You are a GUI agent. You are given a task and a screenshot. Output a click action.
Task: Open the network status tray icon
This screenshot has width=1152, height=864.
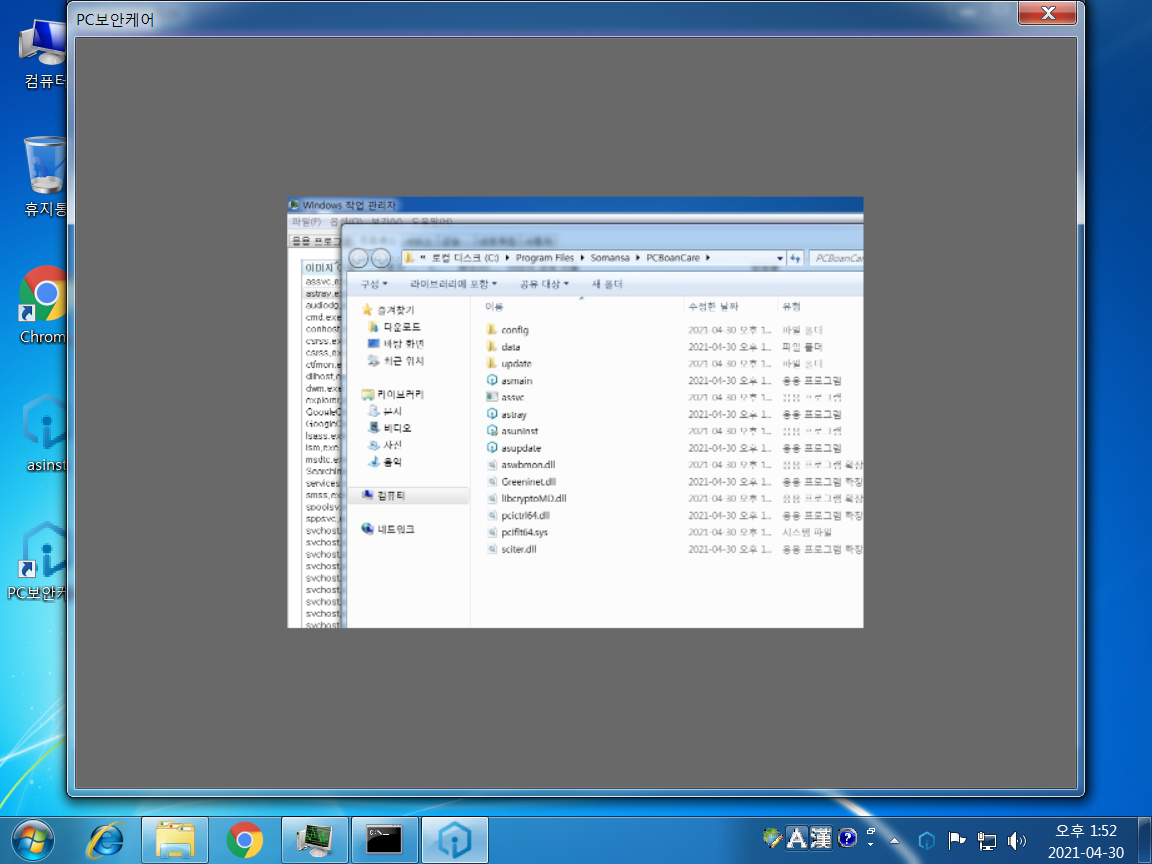(x=987, y=840)
